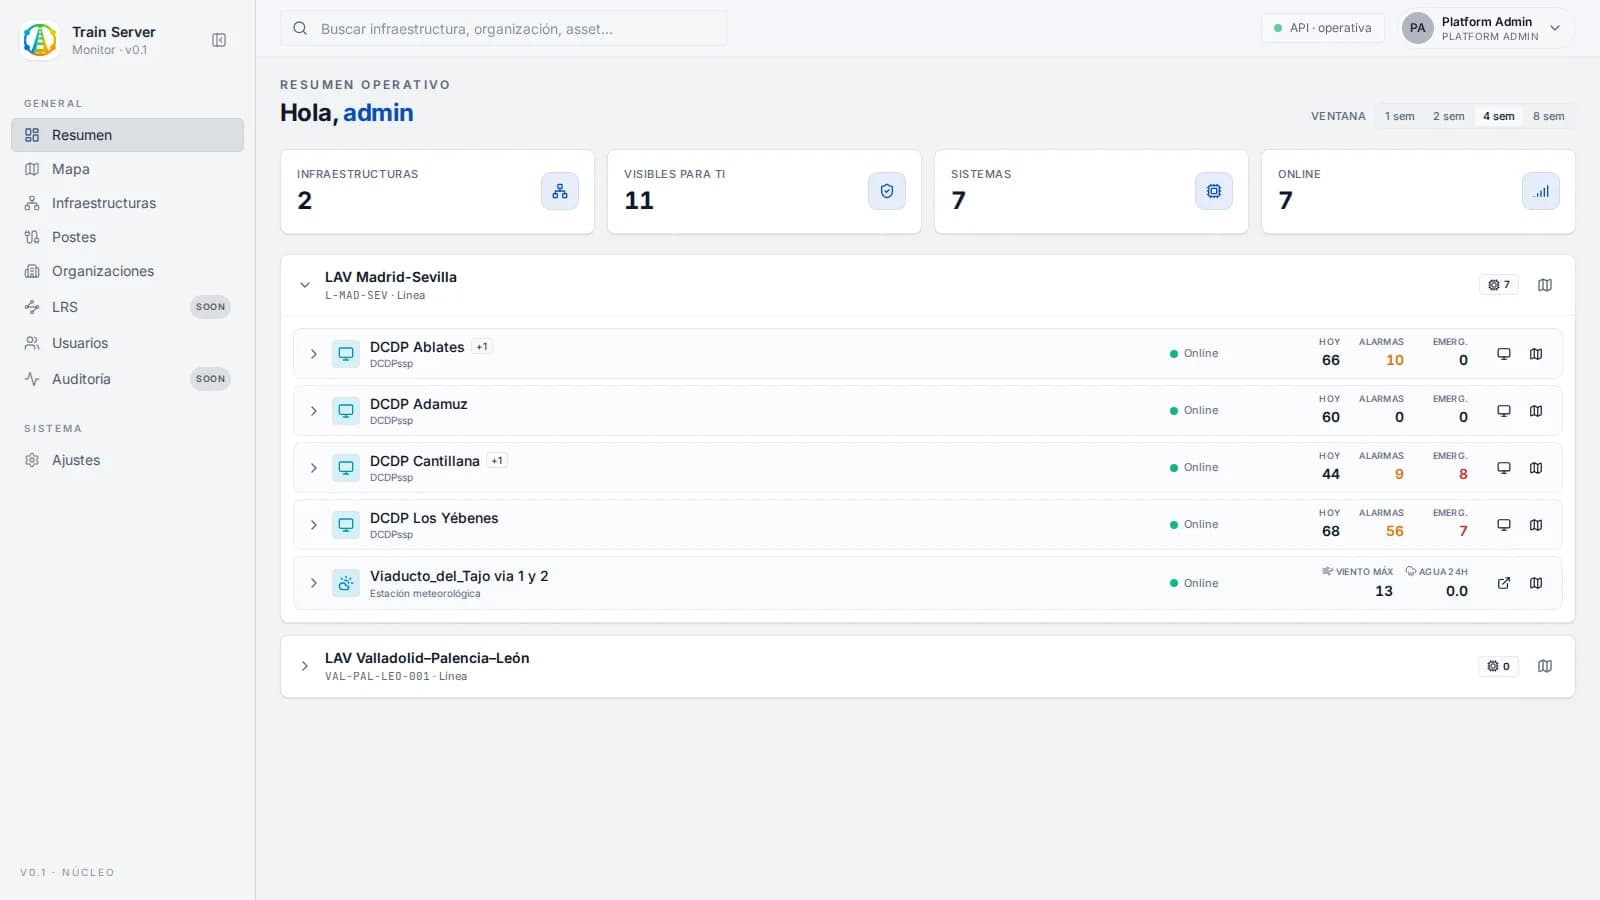Expand the Viaducto_del_Tajo via 1 y 2 row

click(313, 583)
